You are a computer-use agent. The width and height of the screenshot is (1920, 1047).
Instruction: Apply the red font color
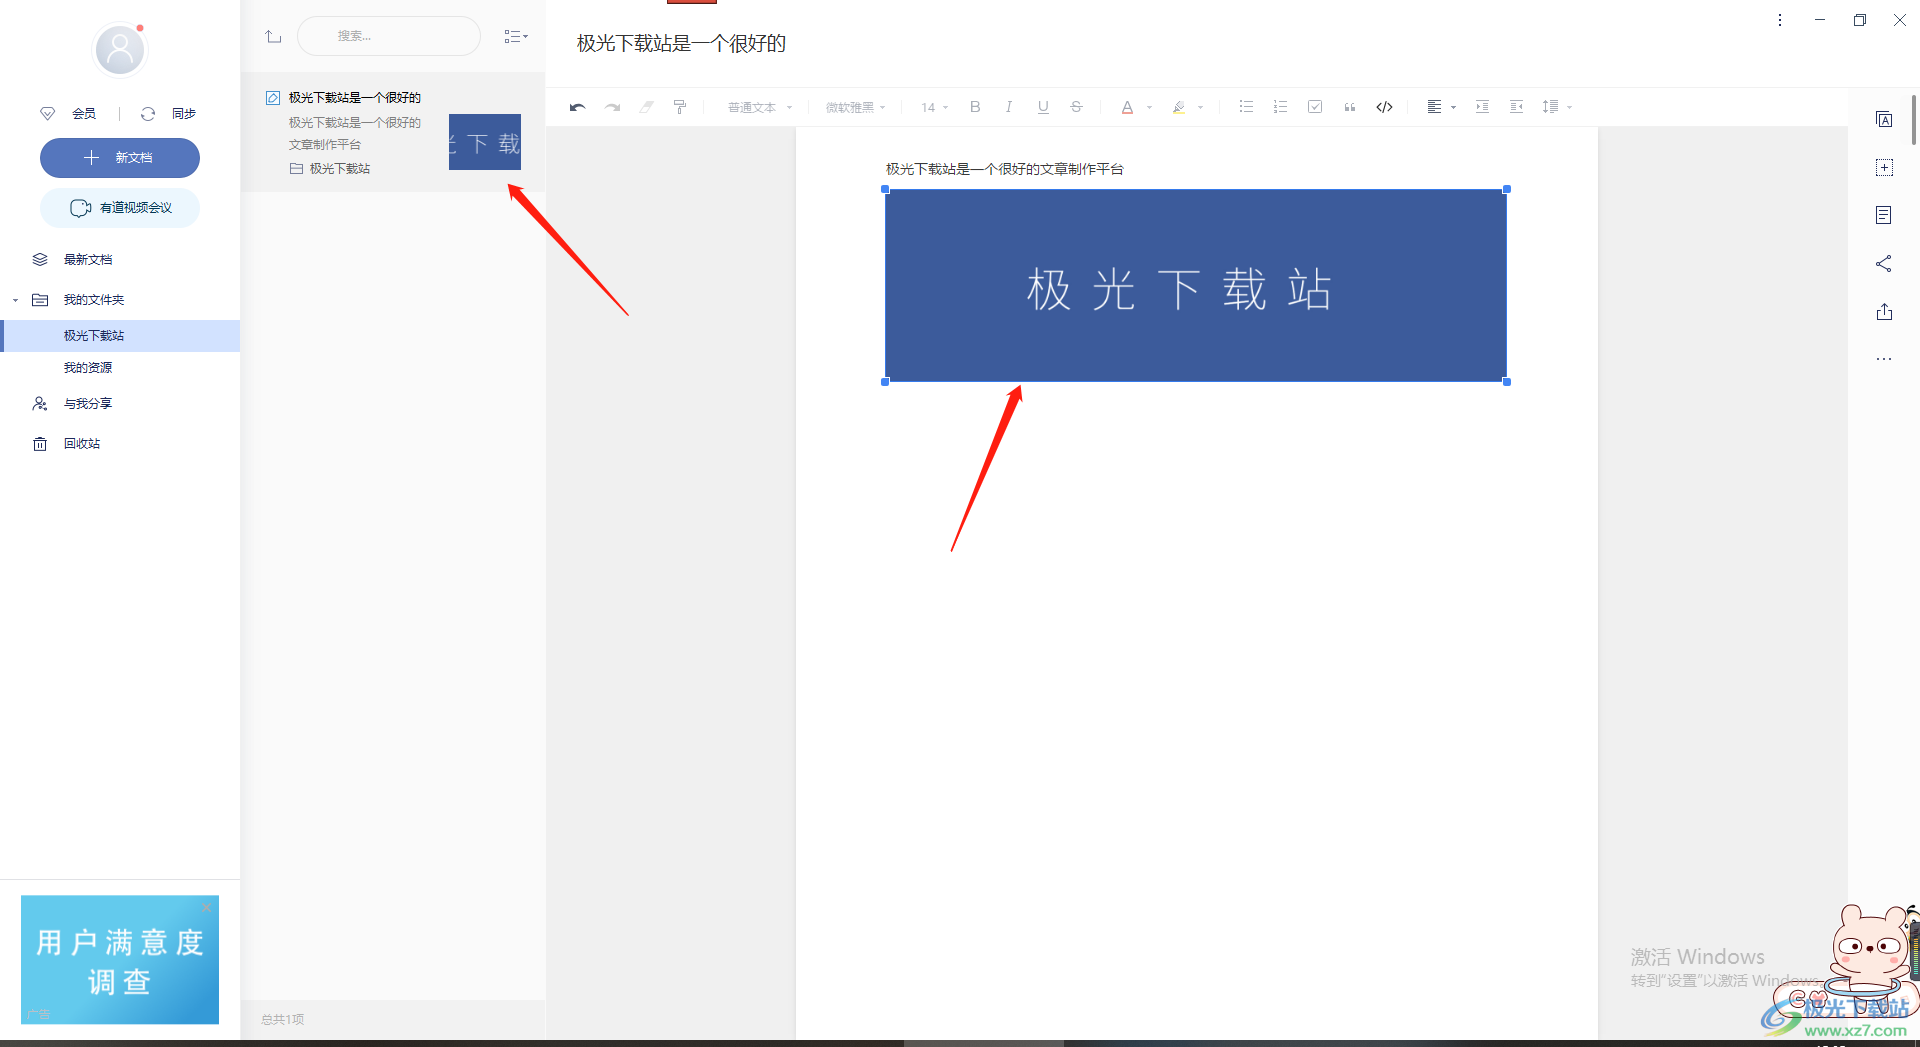tap(1127, 107)
